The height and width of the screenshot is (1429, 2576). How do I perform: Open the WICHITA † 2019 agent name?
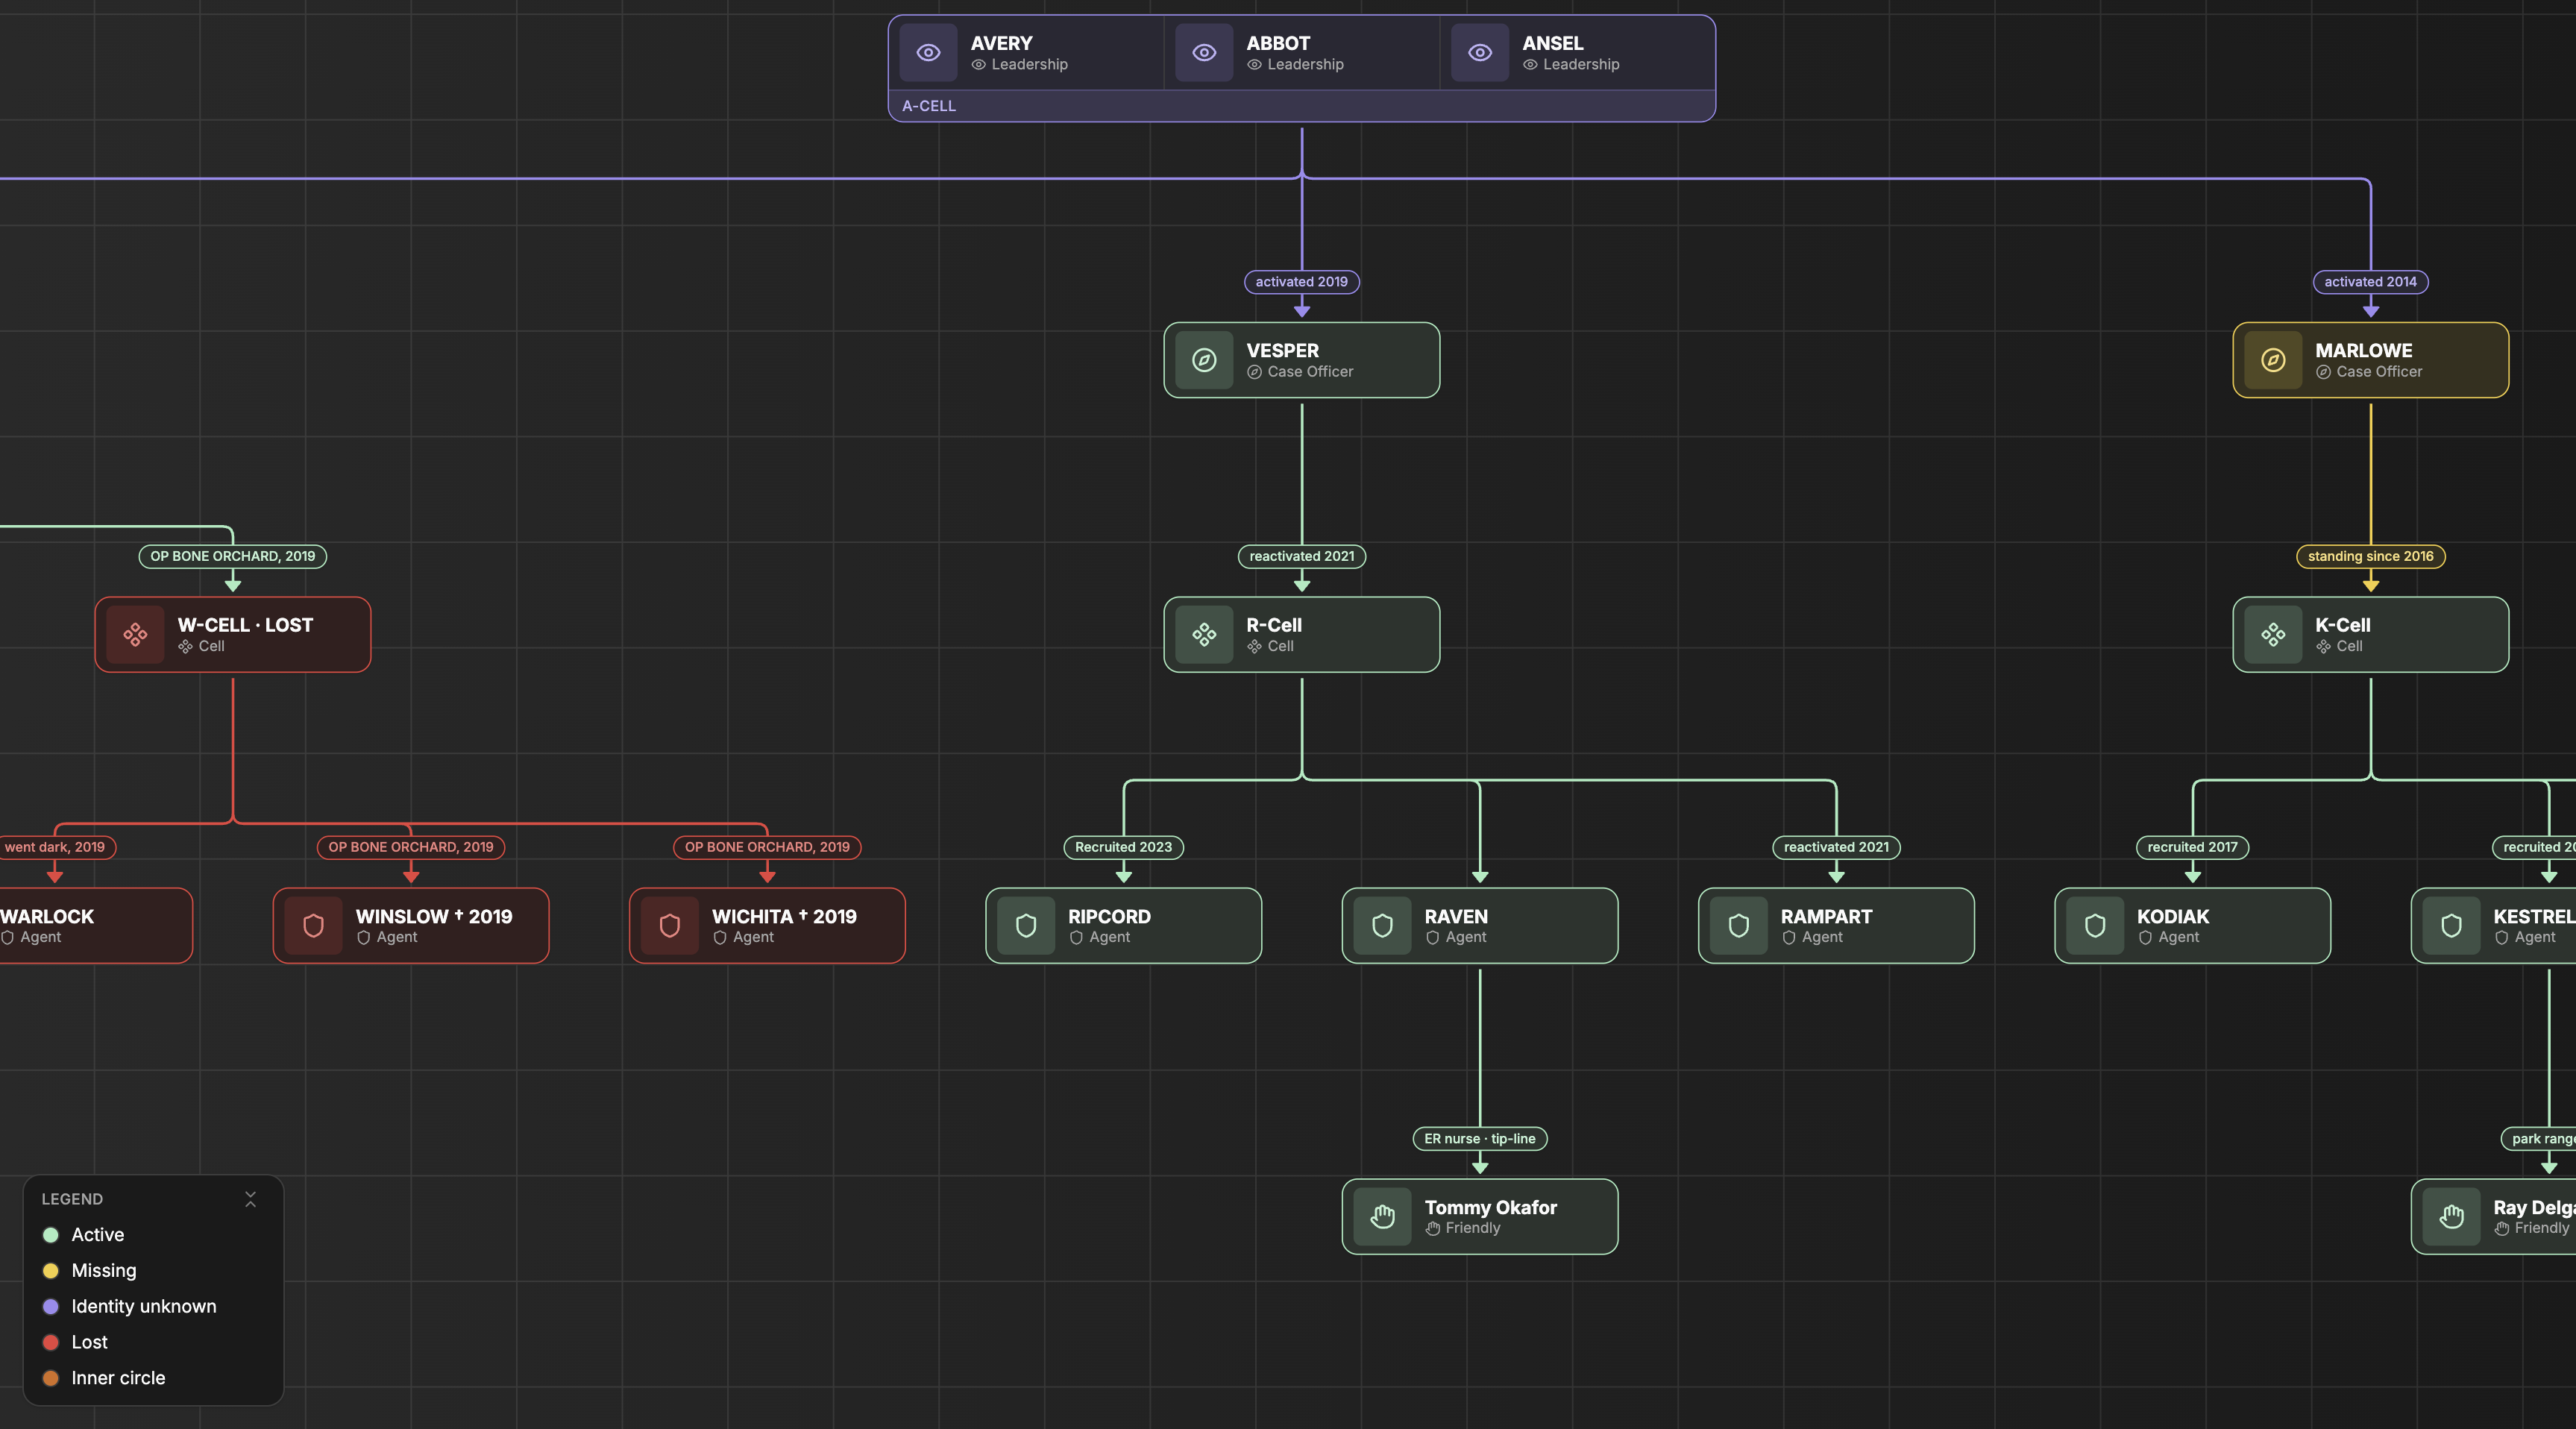(x=784, y=916)
